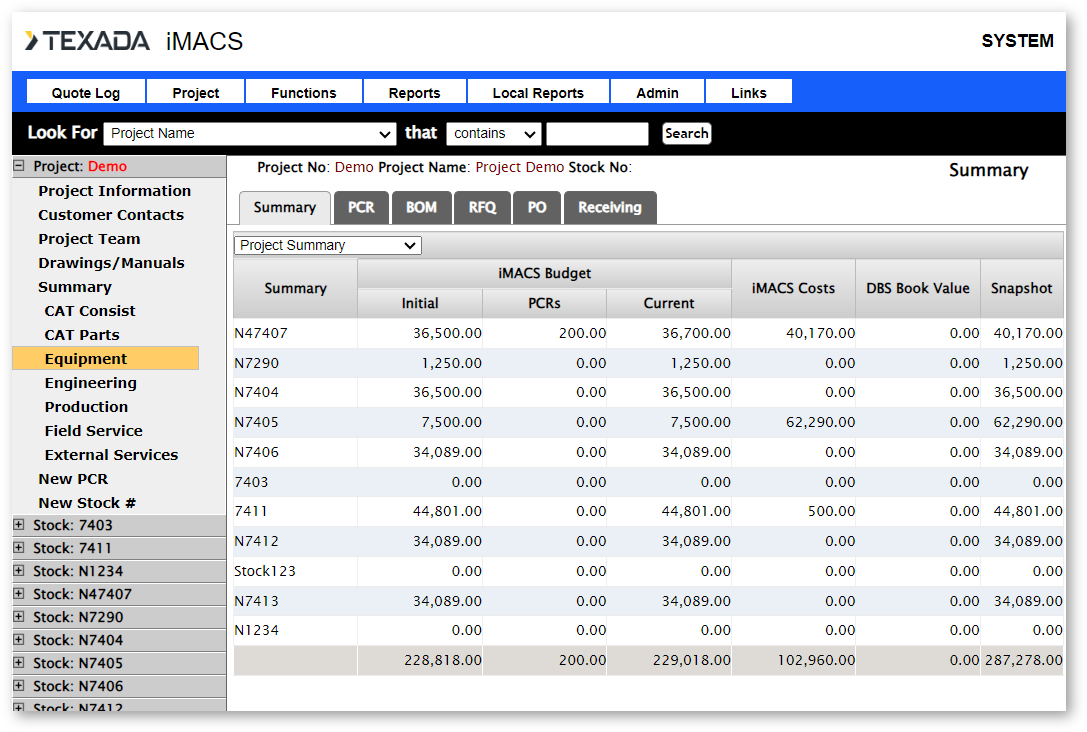The height and width of the screenshot is (732, 1087).
Task: Open the 'contains' condition dropdown
Action: pos(494,134)
